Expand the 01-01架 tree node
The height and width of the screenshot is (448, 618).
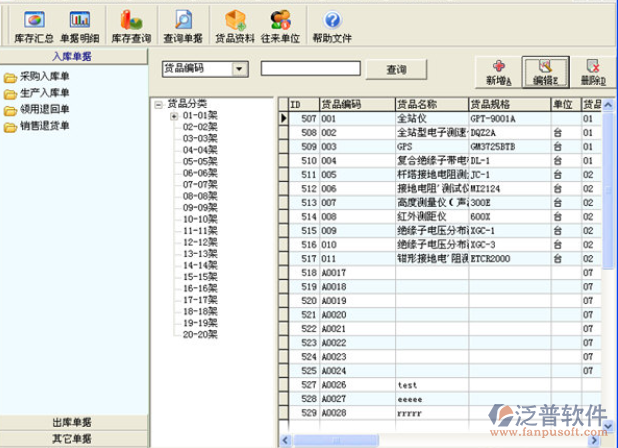click(174, 116)
